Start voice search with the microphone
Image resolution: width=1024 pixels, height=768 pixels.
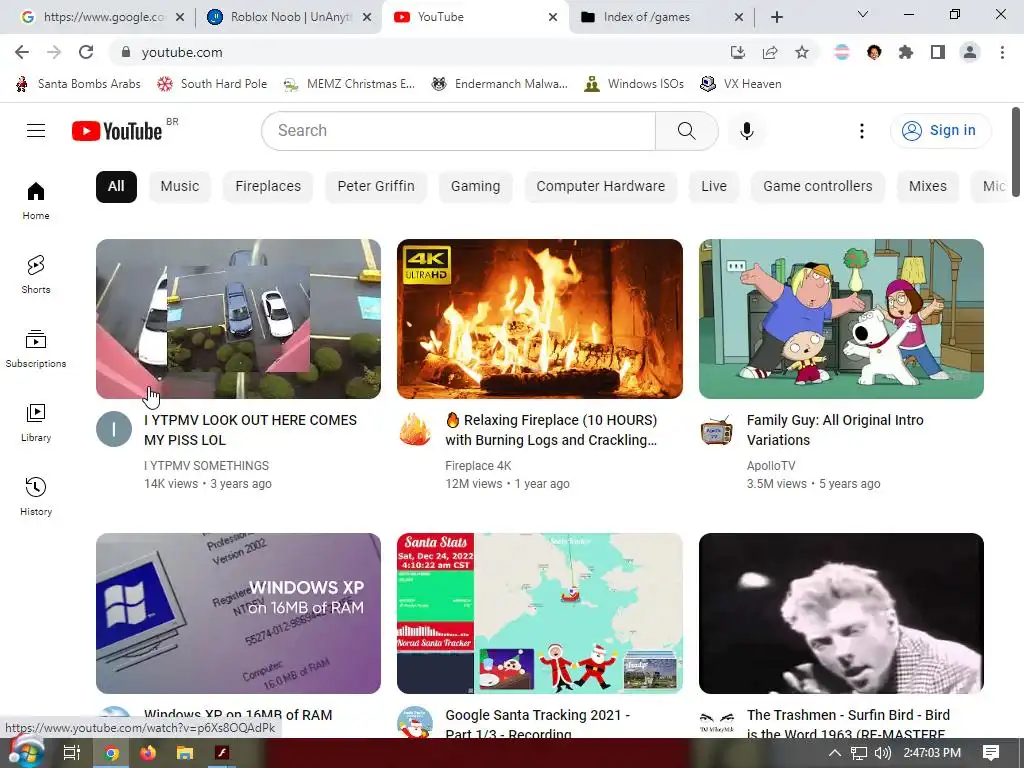coord(746,131)
